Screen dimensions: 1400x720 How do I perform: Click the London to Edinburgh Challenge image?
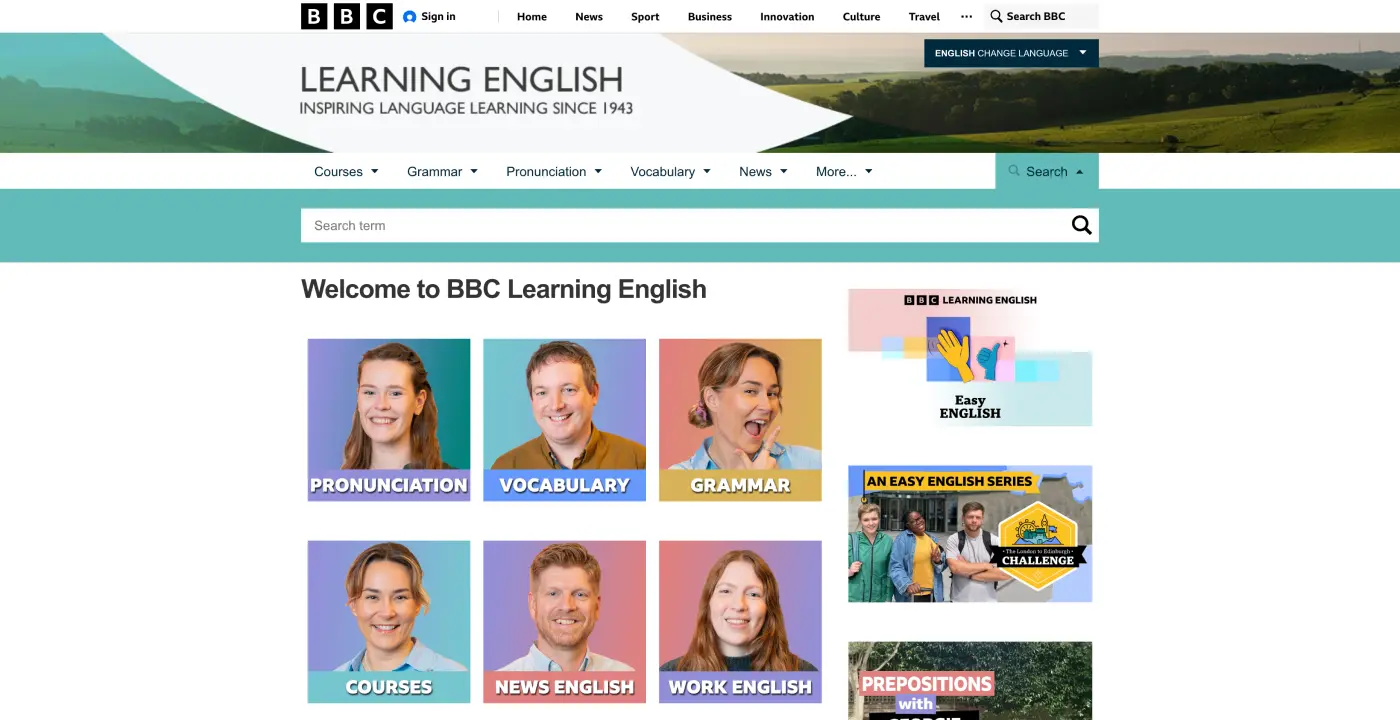pos(969,533)
